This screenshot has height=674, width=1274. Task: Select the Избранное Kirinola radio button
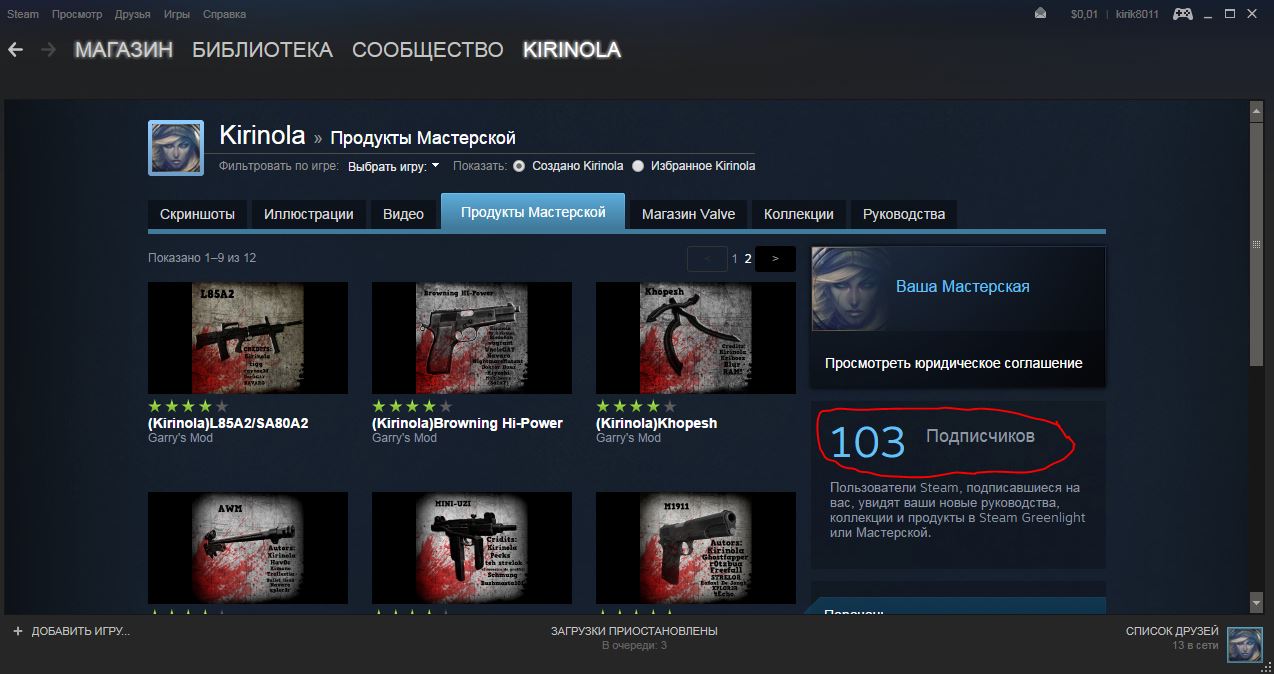click(636, 166)
